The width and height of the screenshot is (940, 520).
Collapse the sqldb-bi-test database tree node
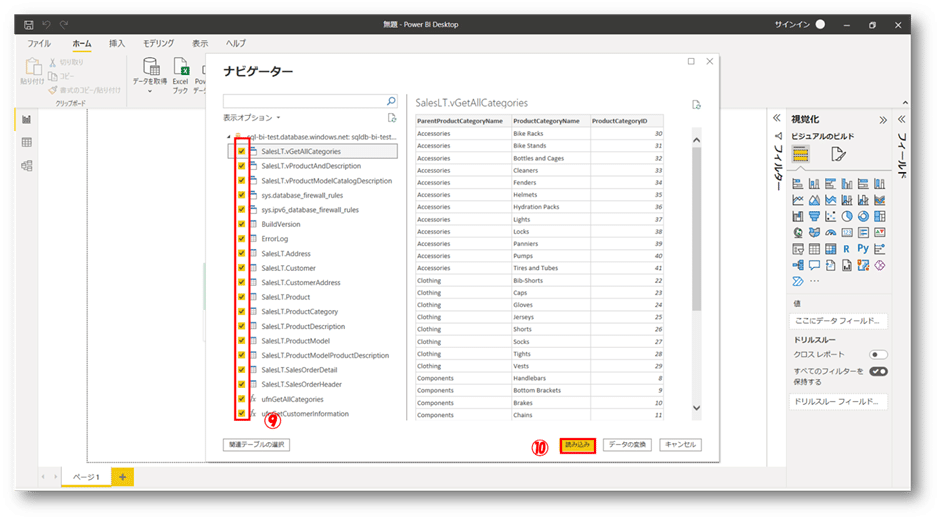(x=228, y=137)
